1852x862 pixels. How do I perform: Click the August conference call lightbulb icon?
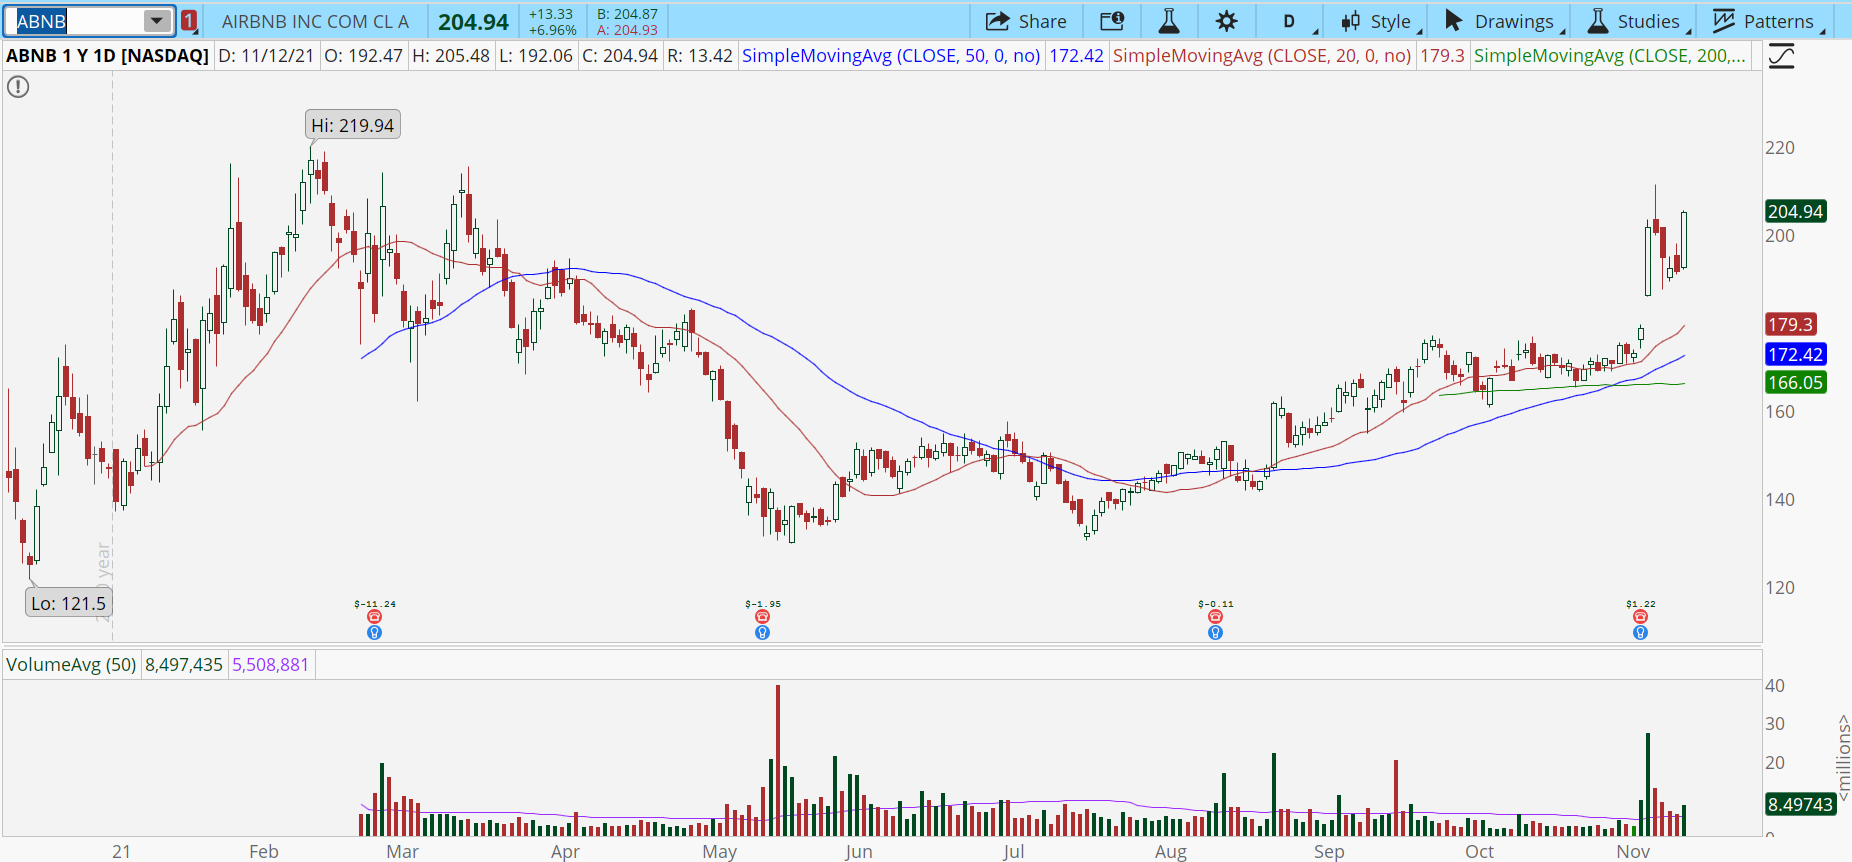click(1215, 633)
